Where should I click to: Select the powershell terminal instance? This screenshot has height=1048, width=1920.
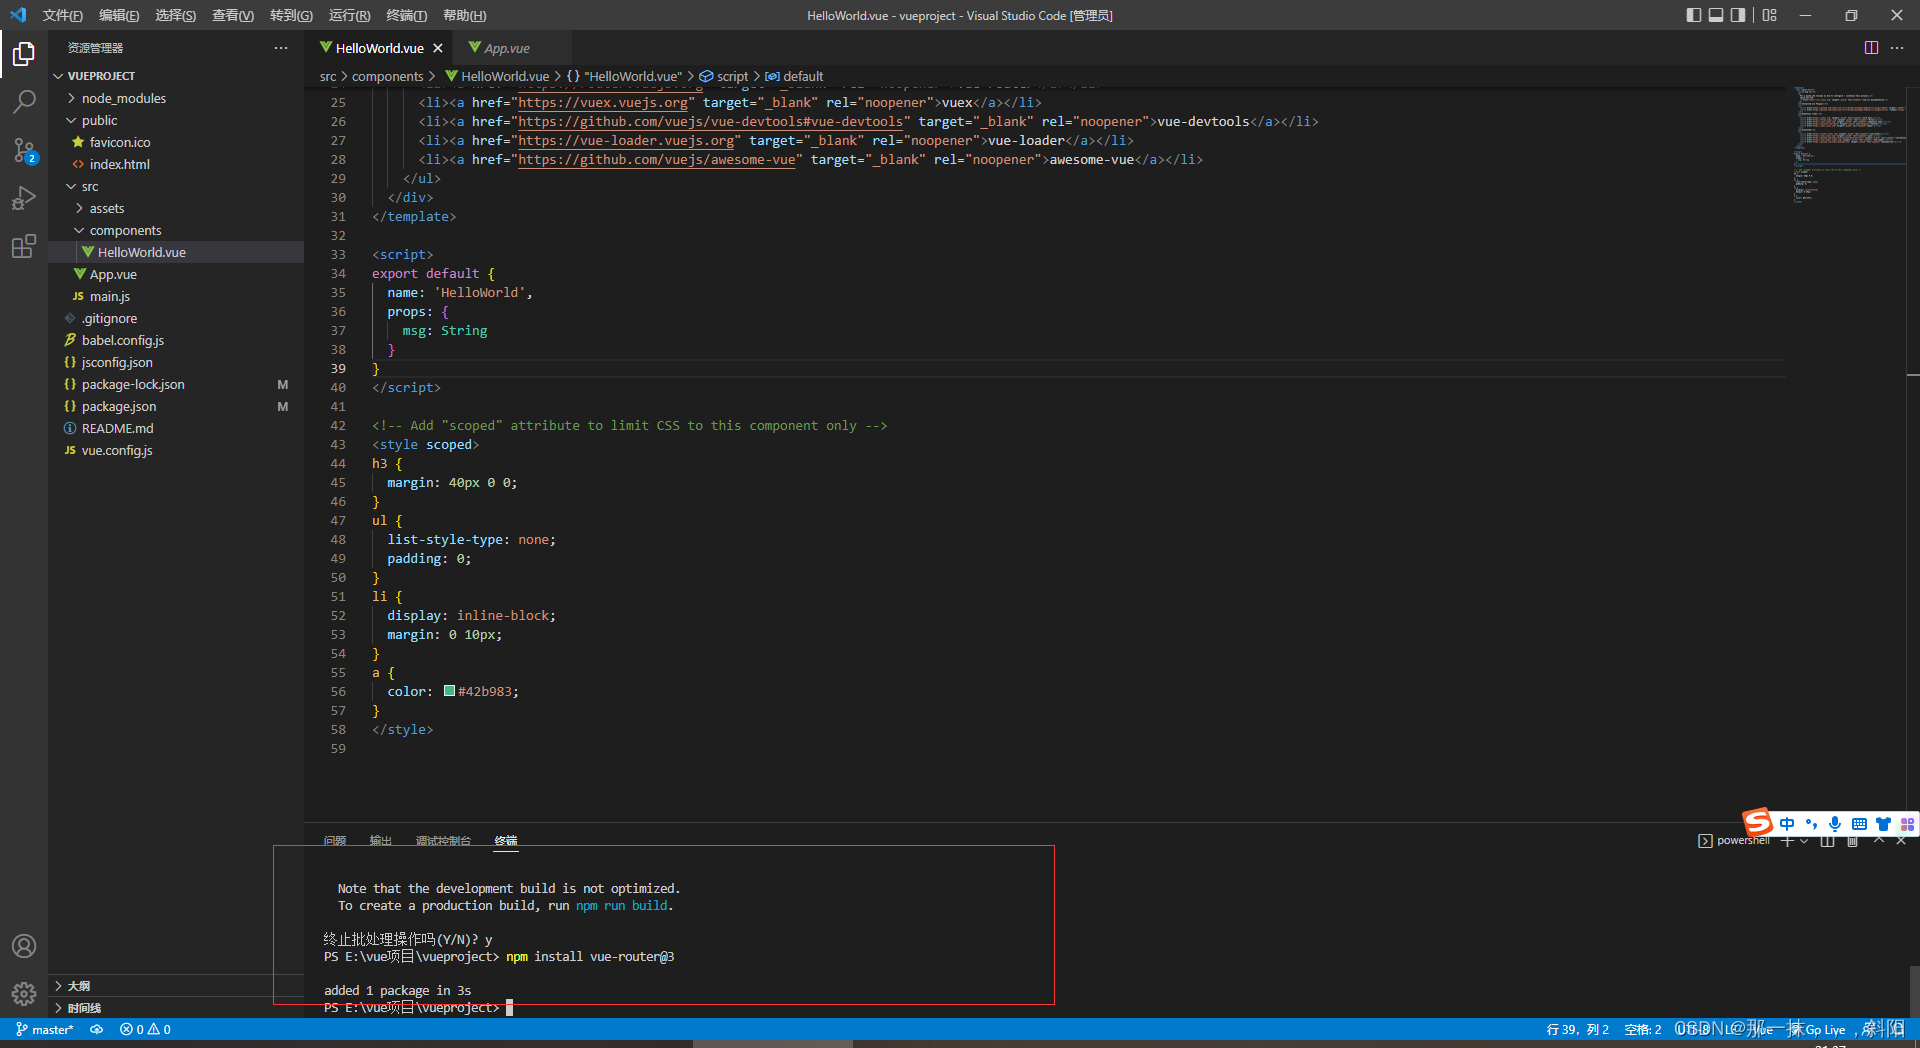(x=1734, y=841)
